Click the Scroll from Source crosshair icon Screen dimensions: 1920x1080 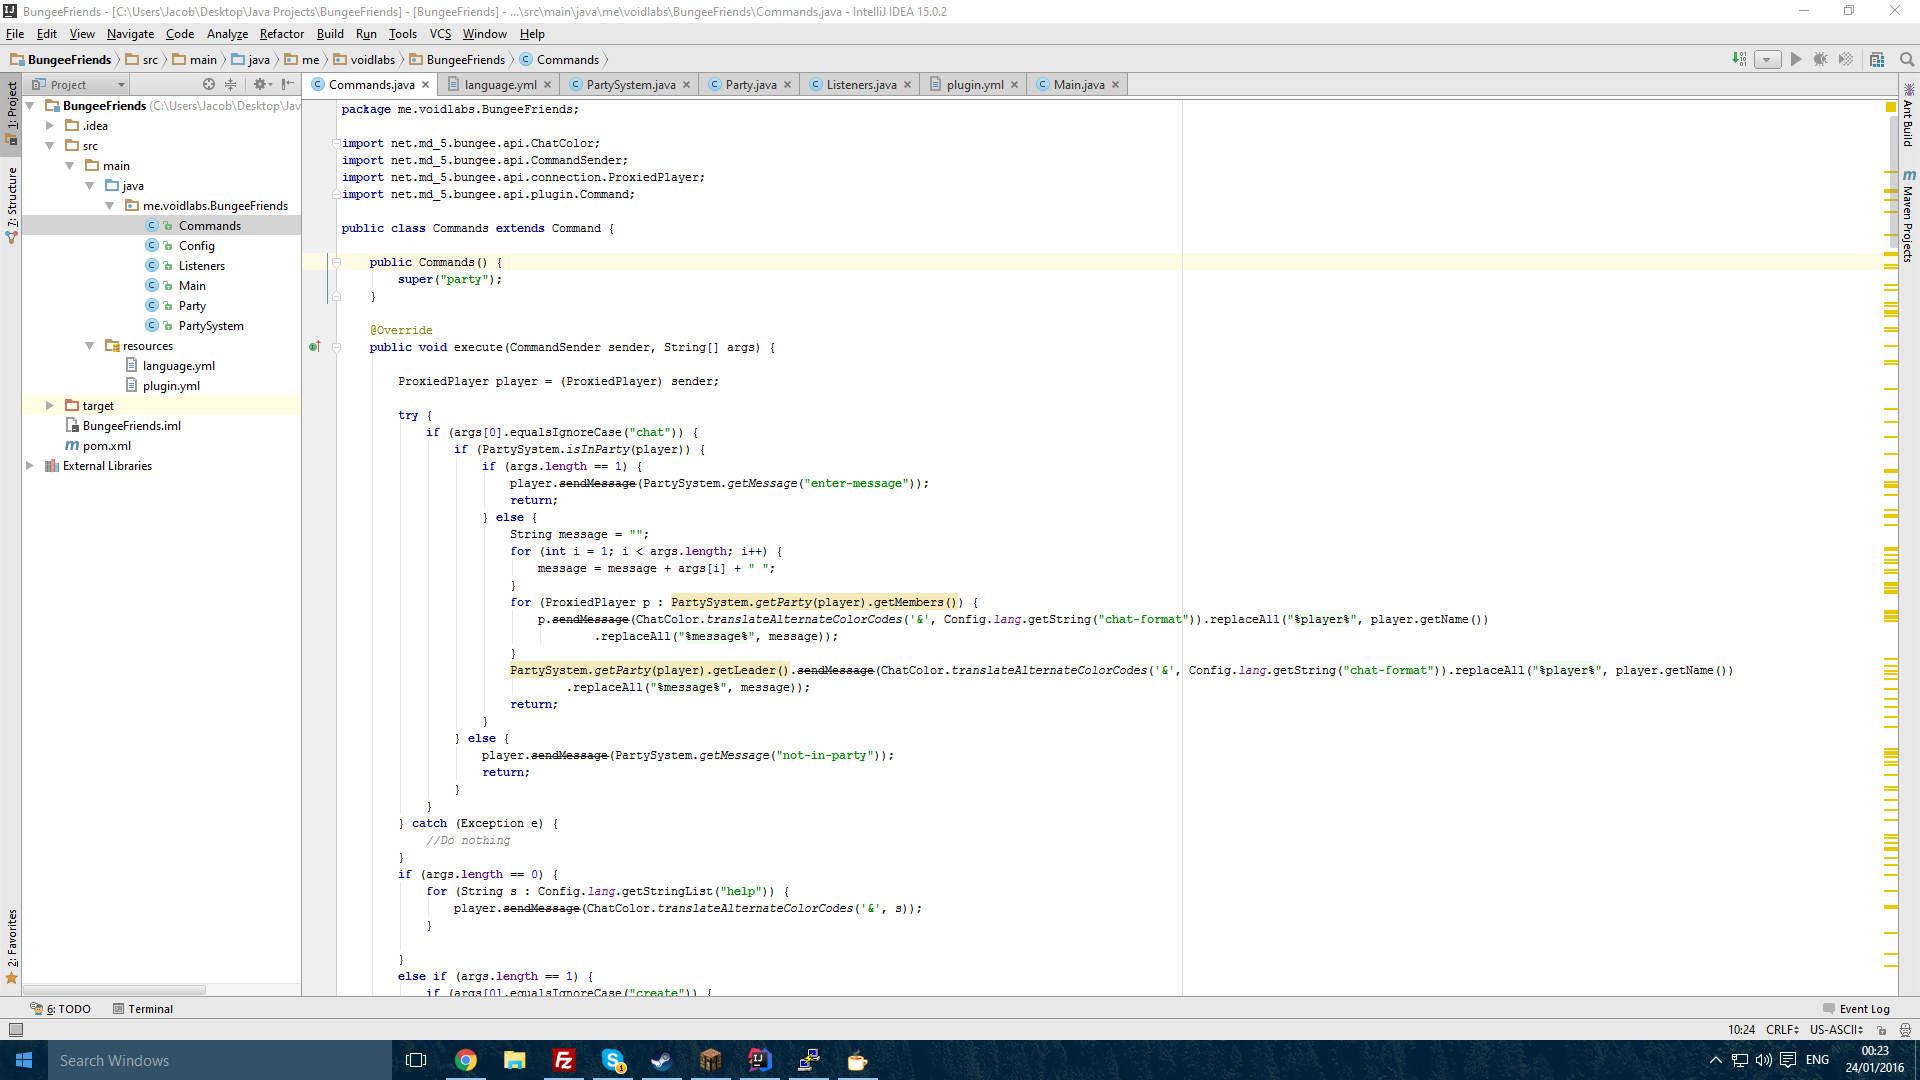(208, 85)
